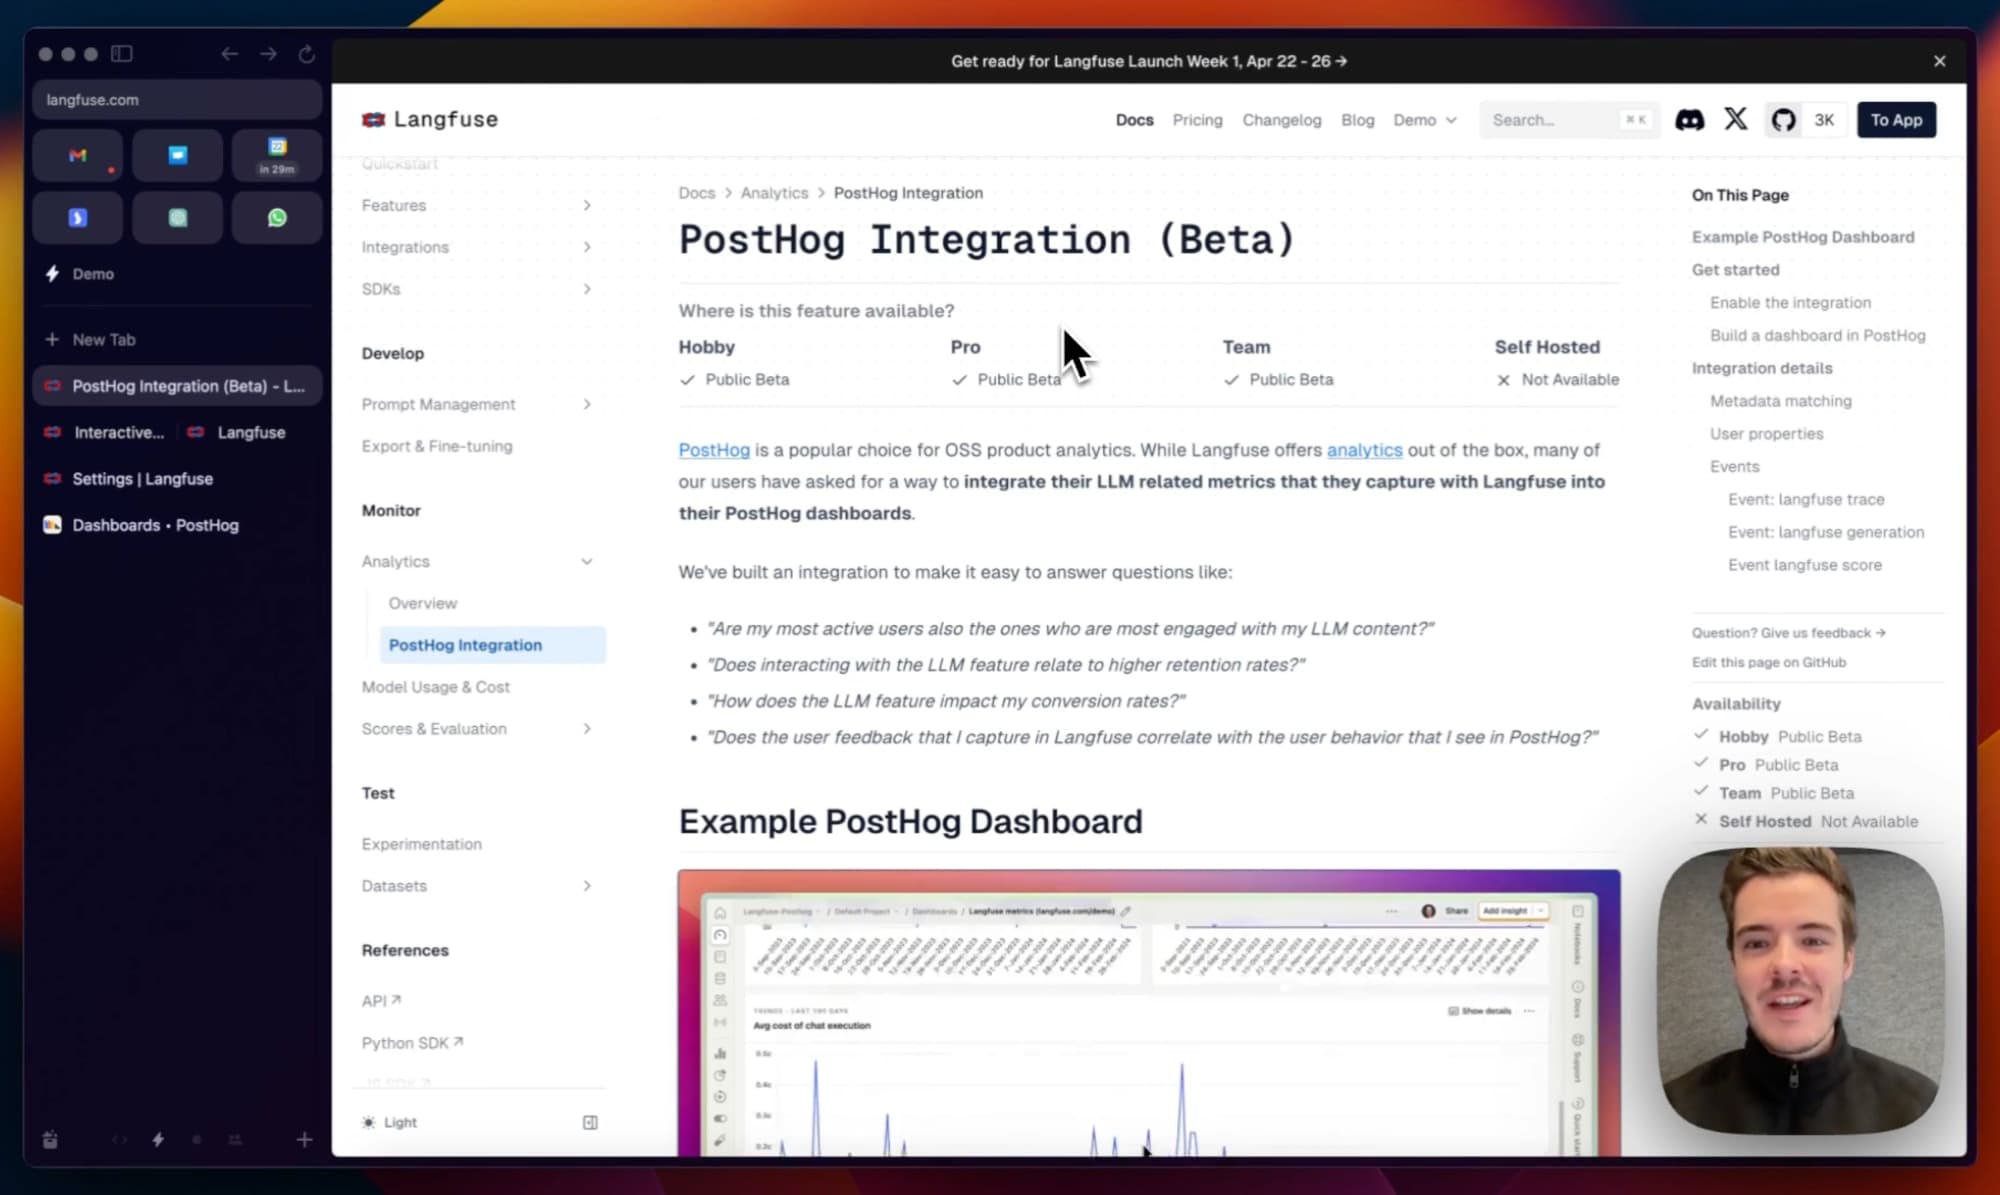Collapse the Analytics section chevron
The image size is (2000, 1195).
[587, 561]
